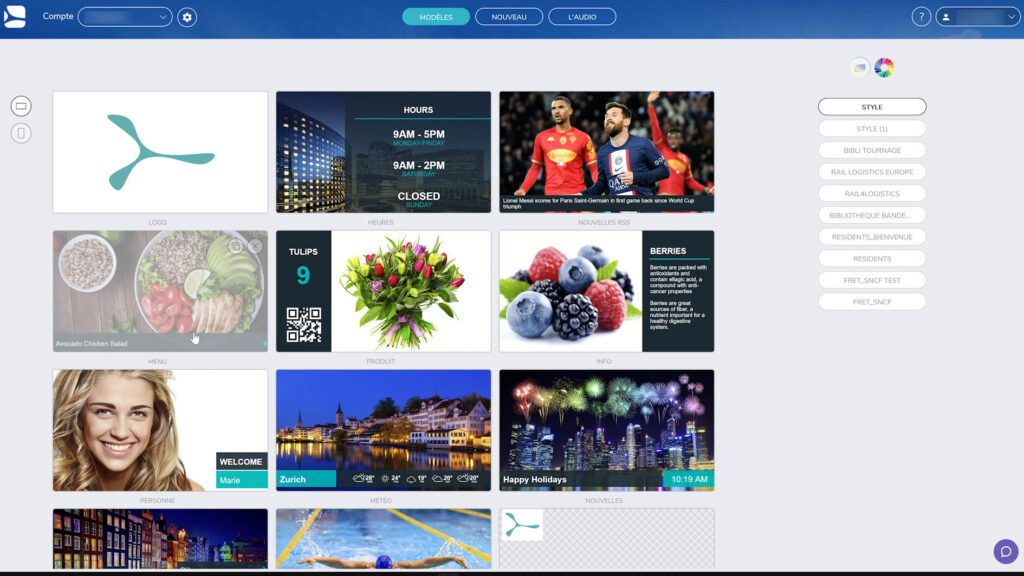Click the PRODUIT caption label
The height and width of the screenshot is (576, 1024).
click(x=381, y=362)
